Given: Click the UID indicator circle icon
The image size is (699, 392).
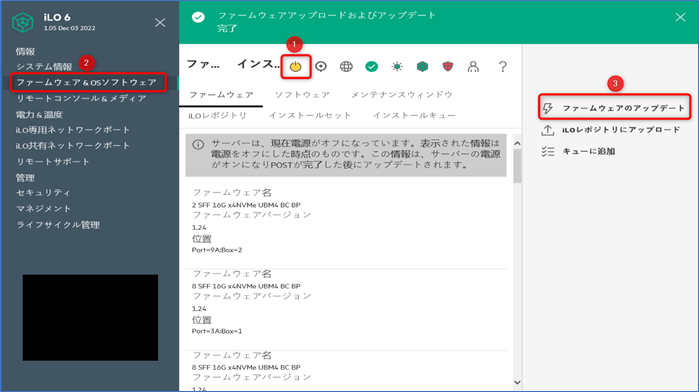Looking at the screenshot, I should click(x=321, y=66).
